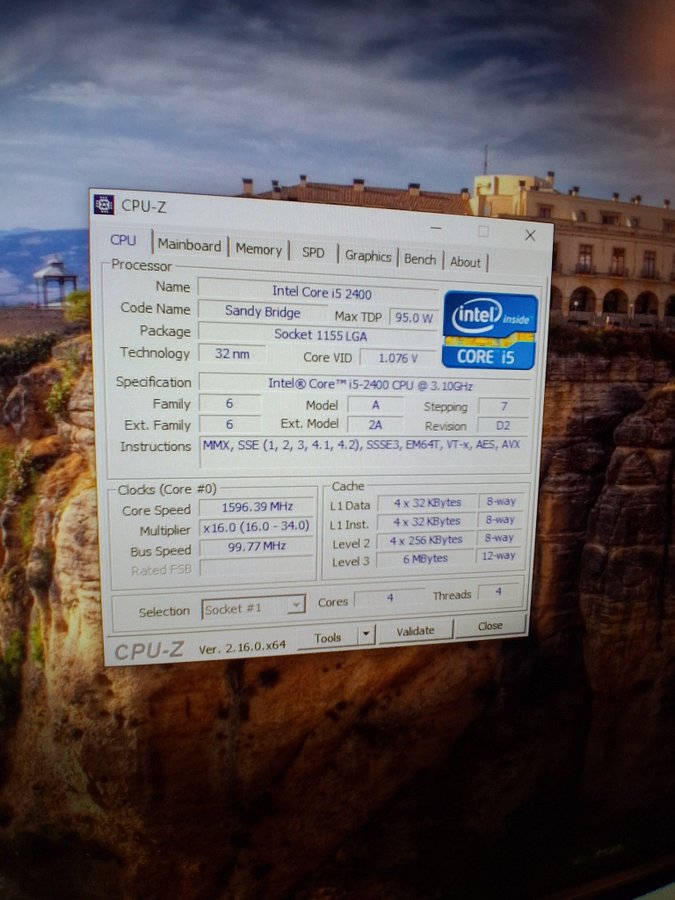Viewport: 675px width, 900px height.
Task: Switch to the Mainboard tab
Action: (189, 246)
